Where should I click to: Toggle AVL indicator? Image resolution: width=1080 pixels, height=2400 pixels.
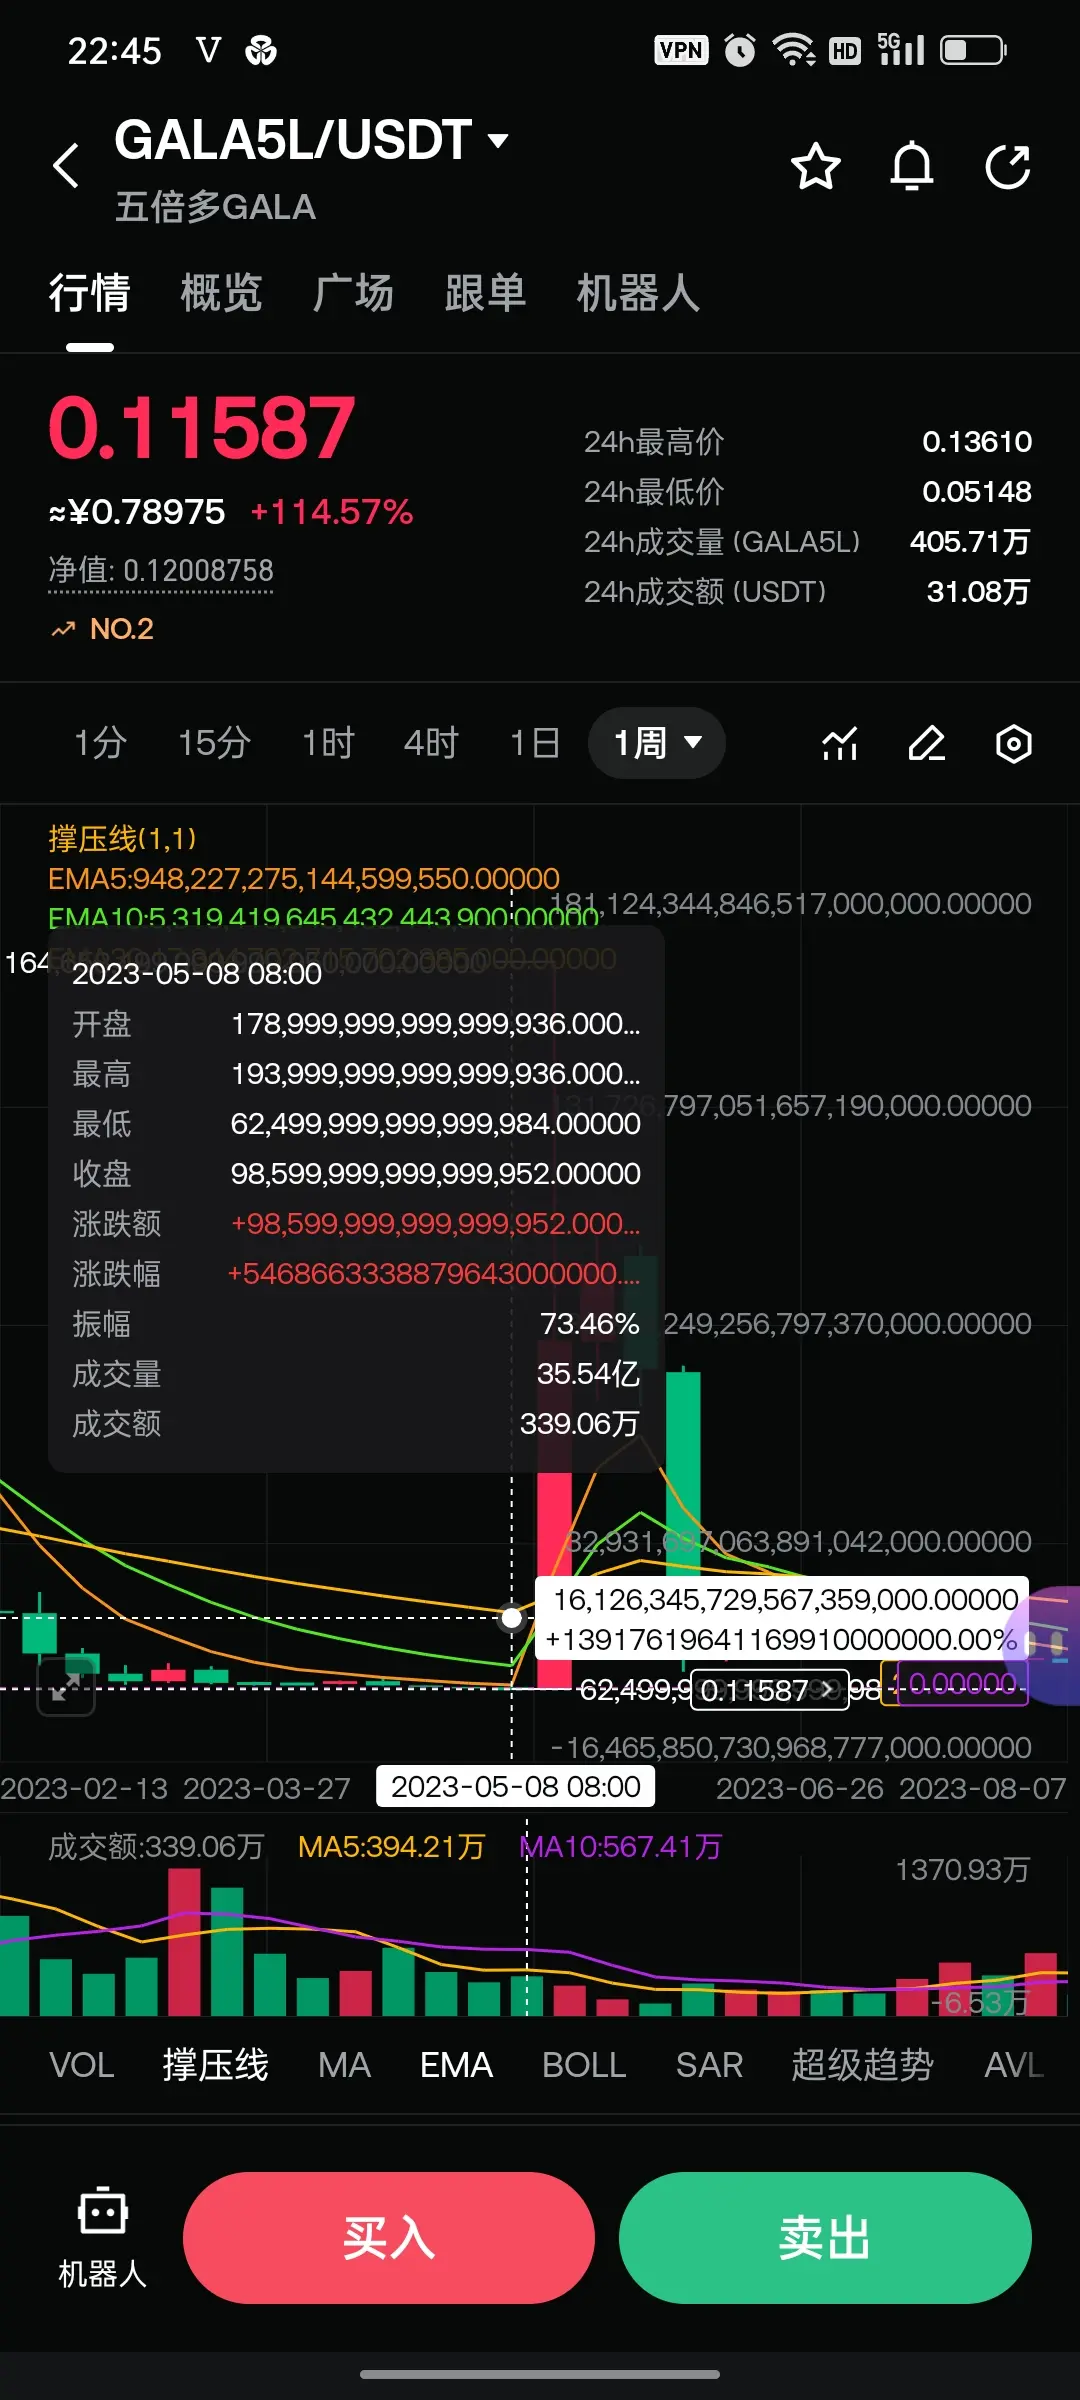click(x=1014, y=2065)
